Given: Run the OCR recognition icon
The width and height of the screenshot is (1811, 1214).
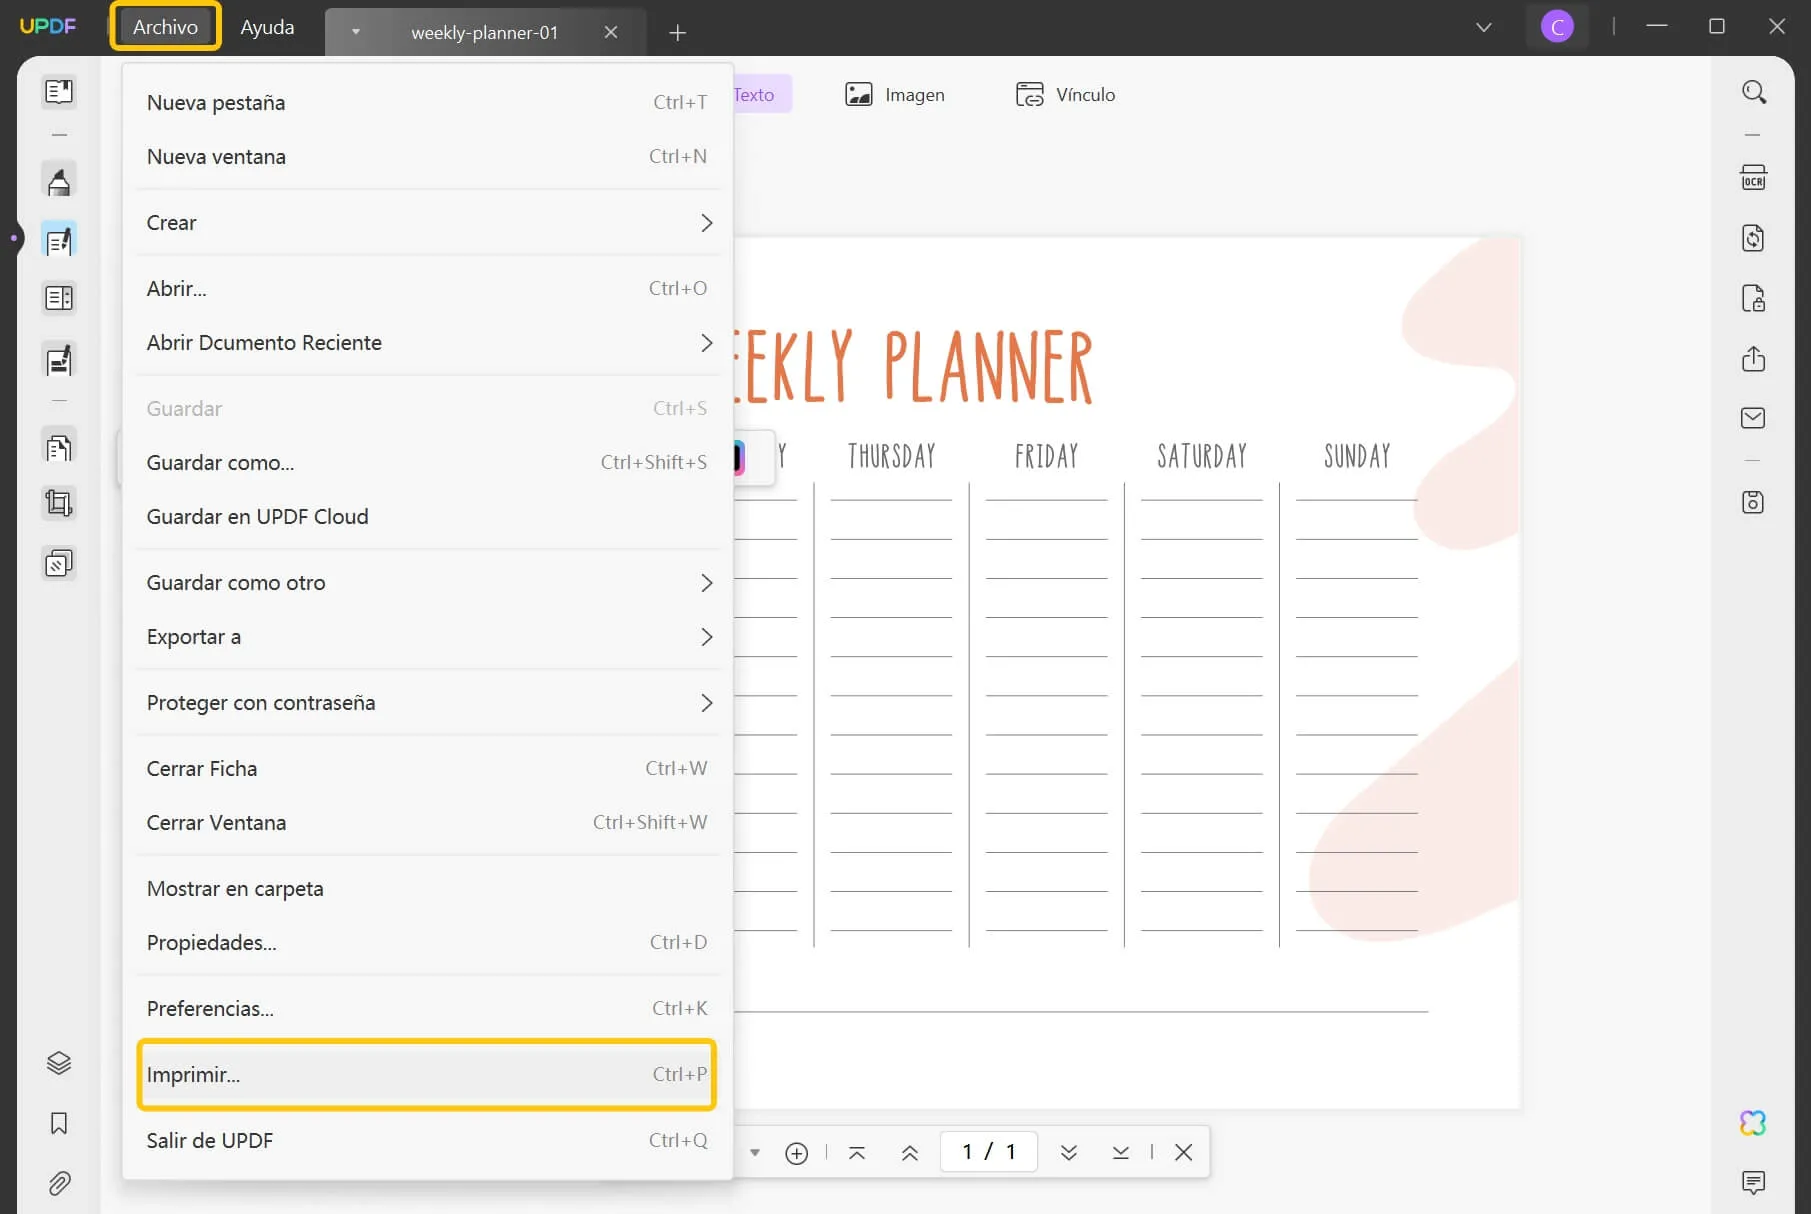Looking at the screenshot, I should click(x=1753, y=178).
